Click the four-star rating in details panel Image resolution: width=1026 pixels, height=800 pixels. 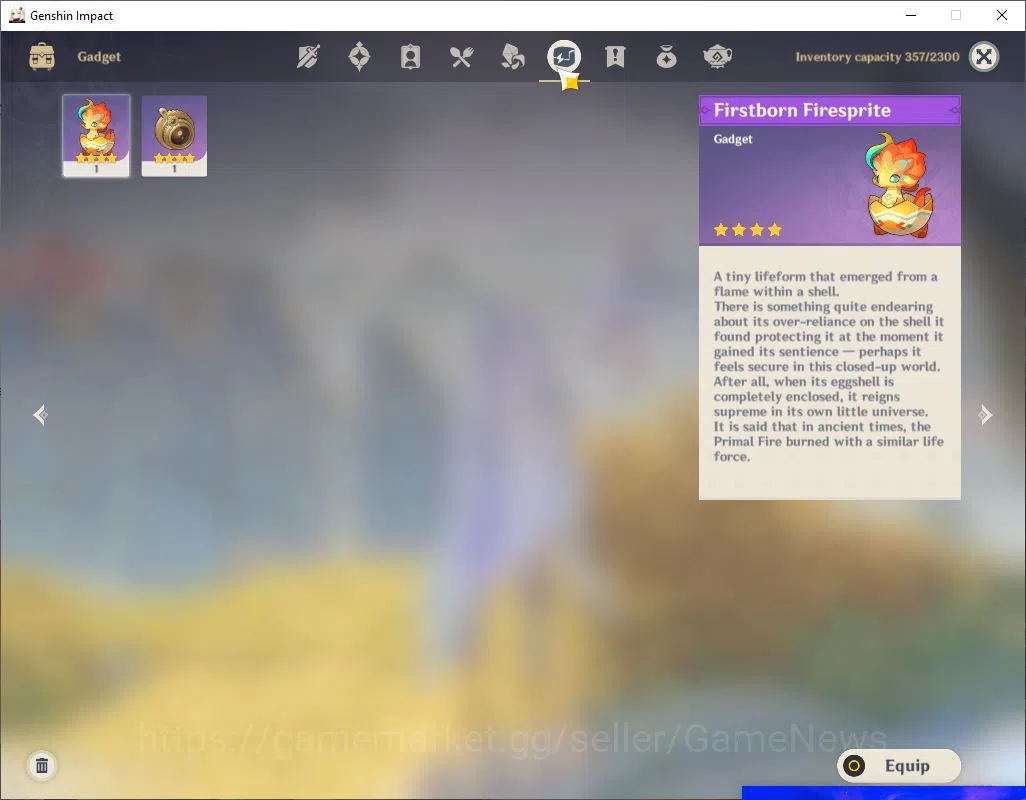(x=748, y=230)
